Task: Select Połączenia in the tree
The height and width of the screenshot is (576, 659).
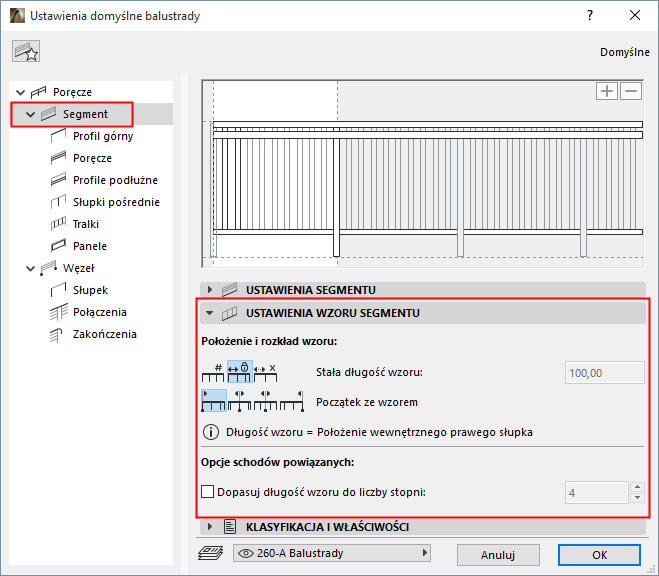Action: point(100,312)
